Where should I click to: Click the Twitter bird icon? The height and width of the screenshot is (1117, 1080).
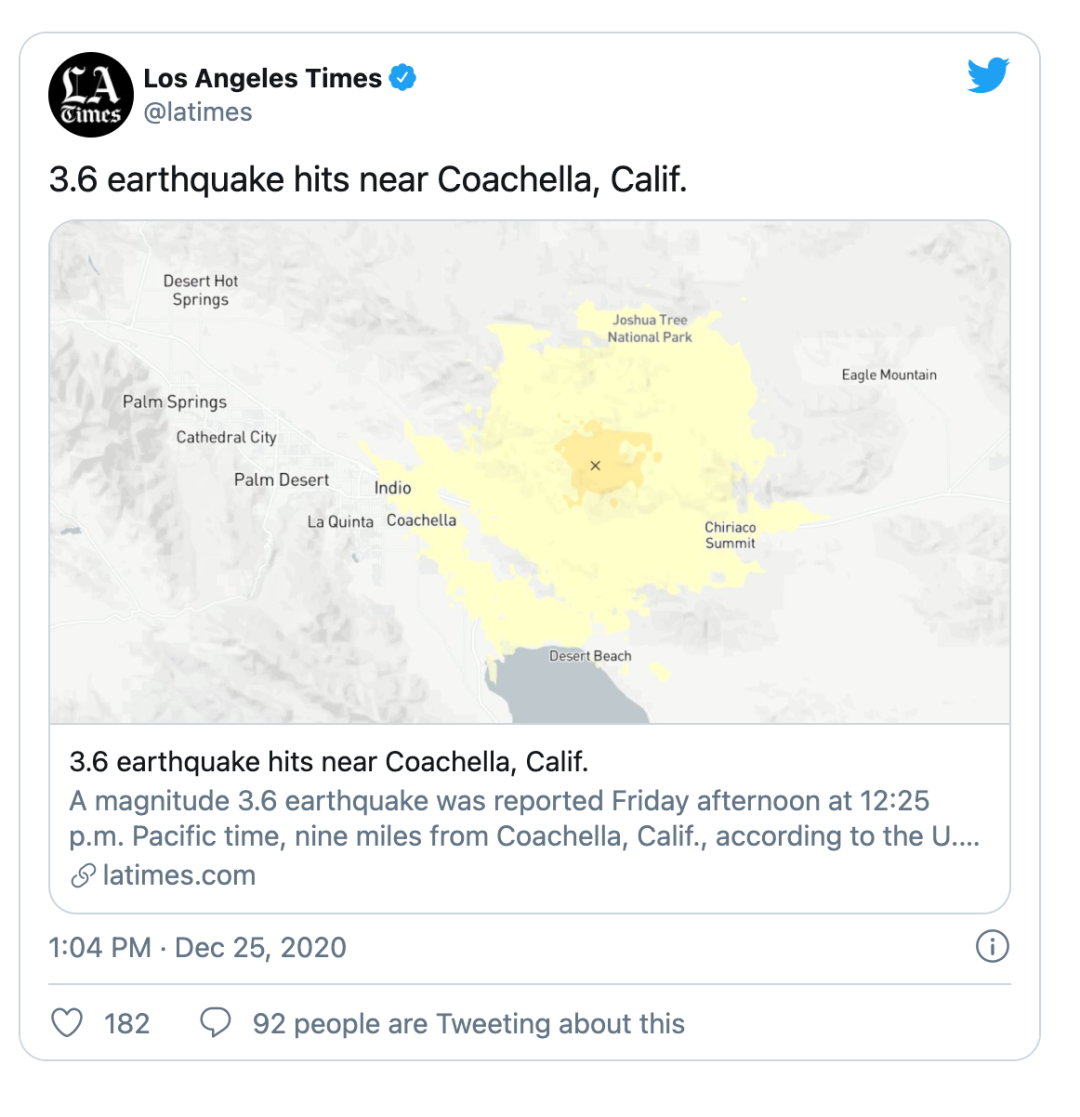tap(989, 73)
